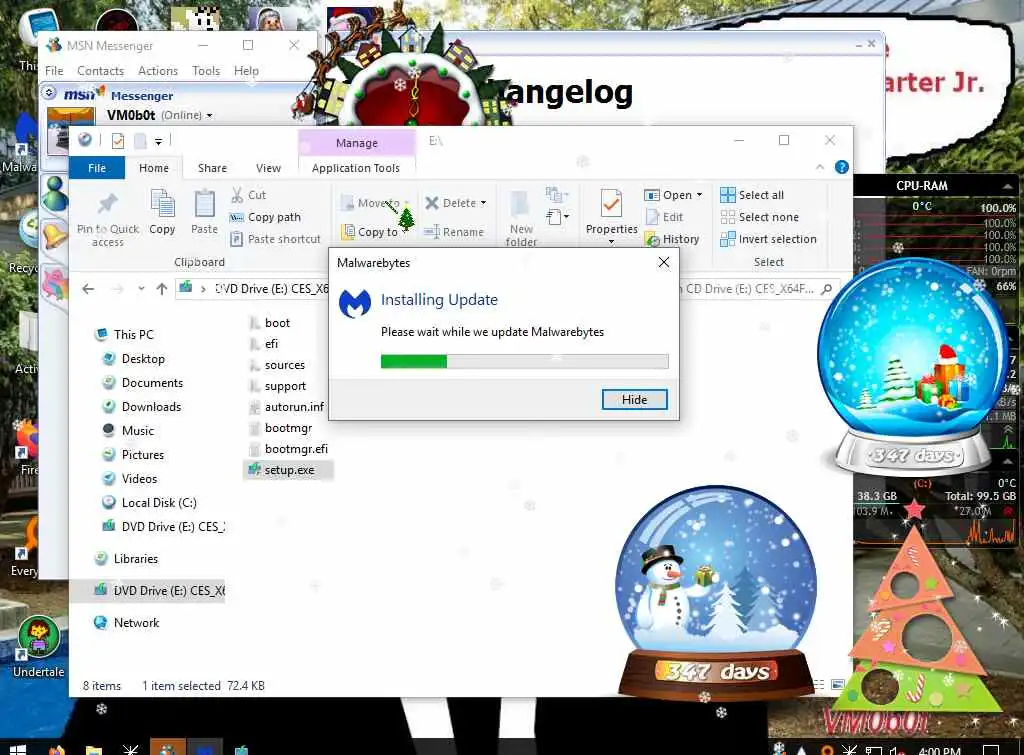Open the Open dropdown in ribbon

[673, 195]
